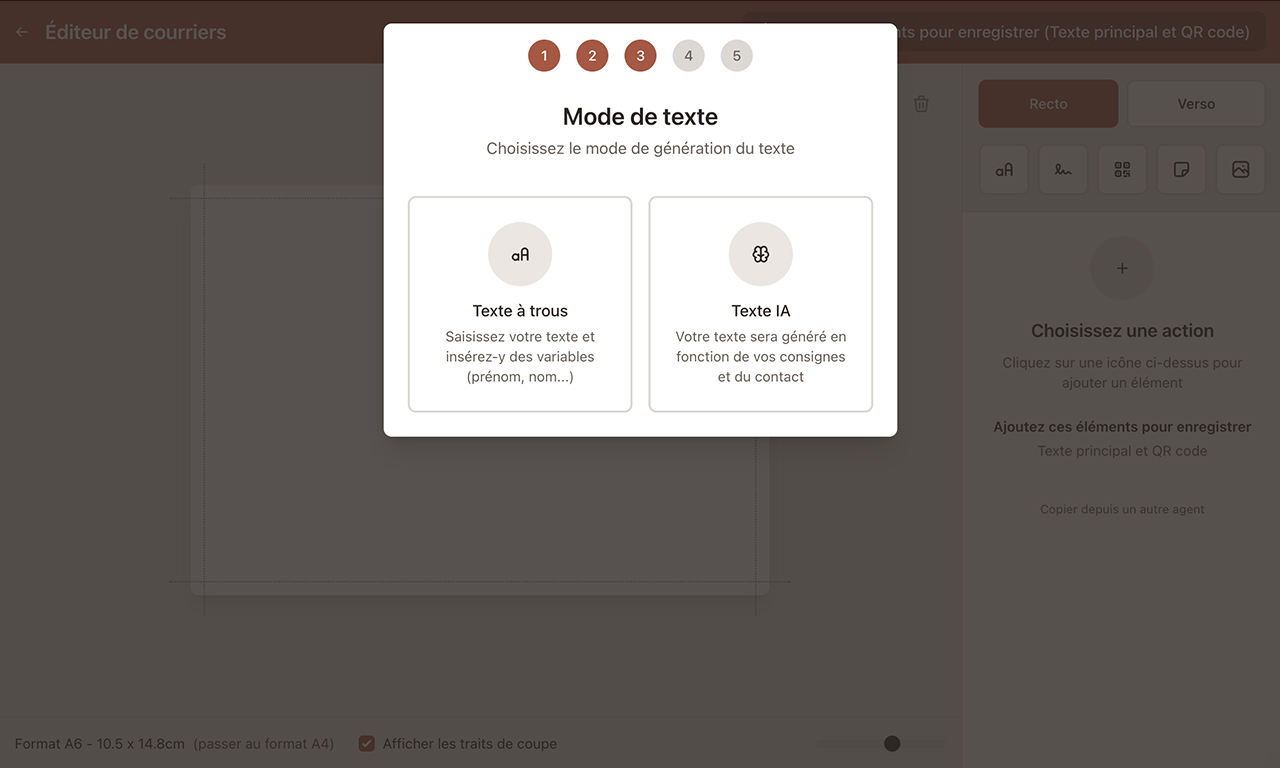
Task: Select the text element tool
Action: [x=1004, y=169]
